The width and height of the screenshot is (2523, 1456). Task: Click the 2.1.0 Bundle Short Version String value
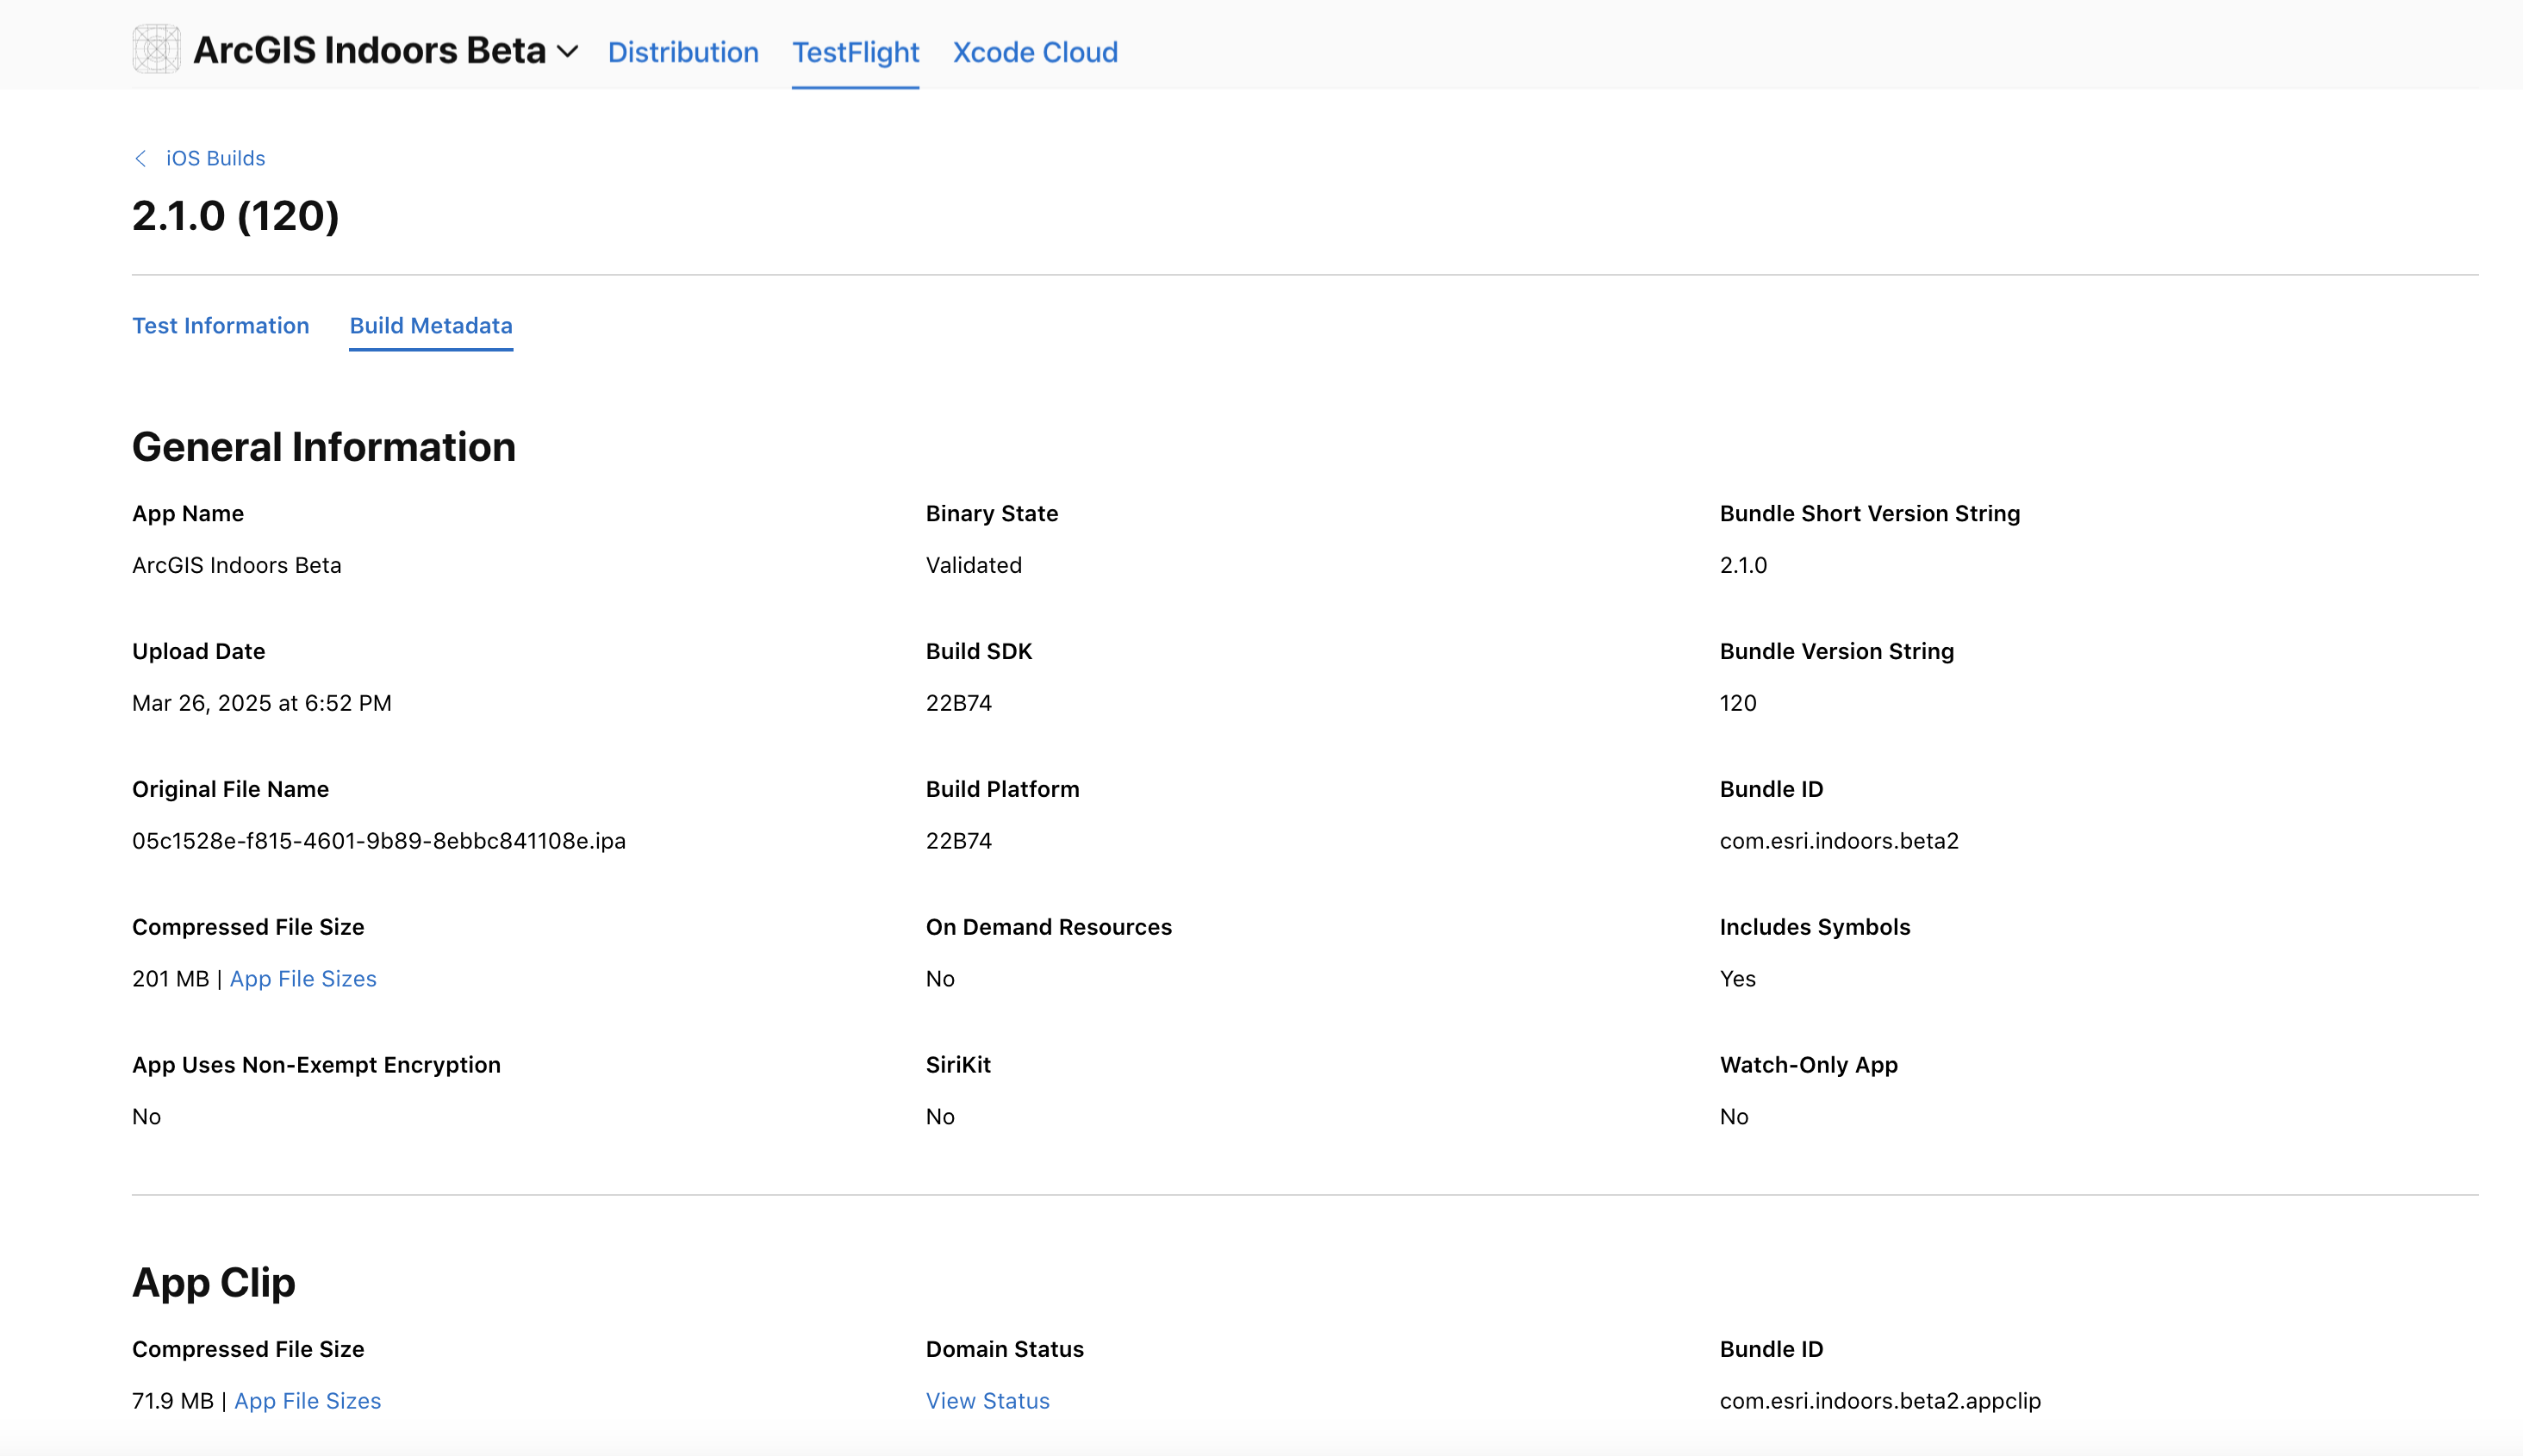1743,565
